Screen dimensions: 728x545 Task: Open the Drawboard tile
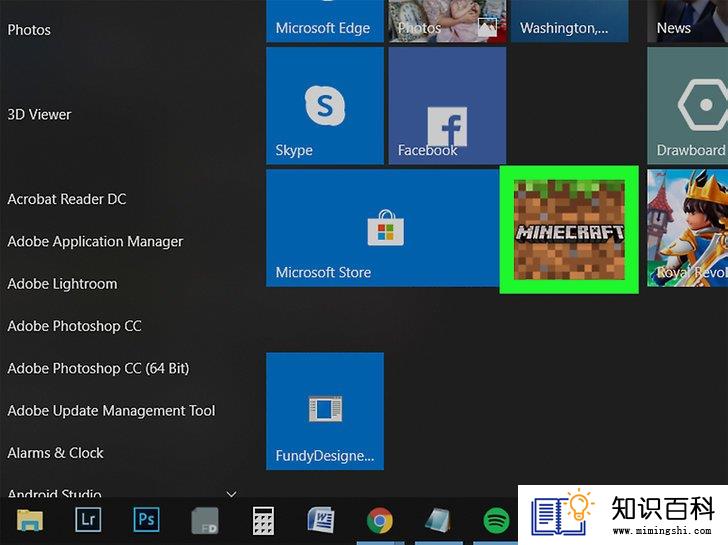[688, 106]
